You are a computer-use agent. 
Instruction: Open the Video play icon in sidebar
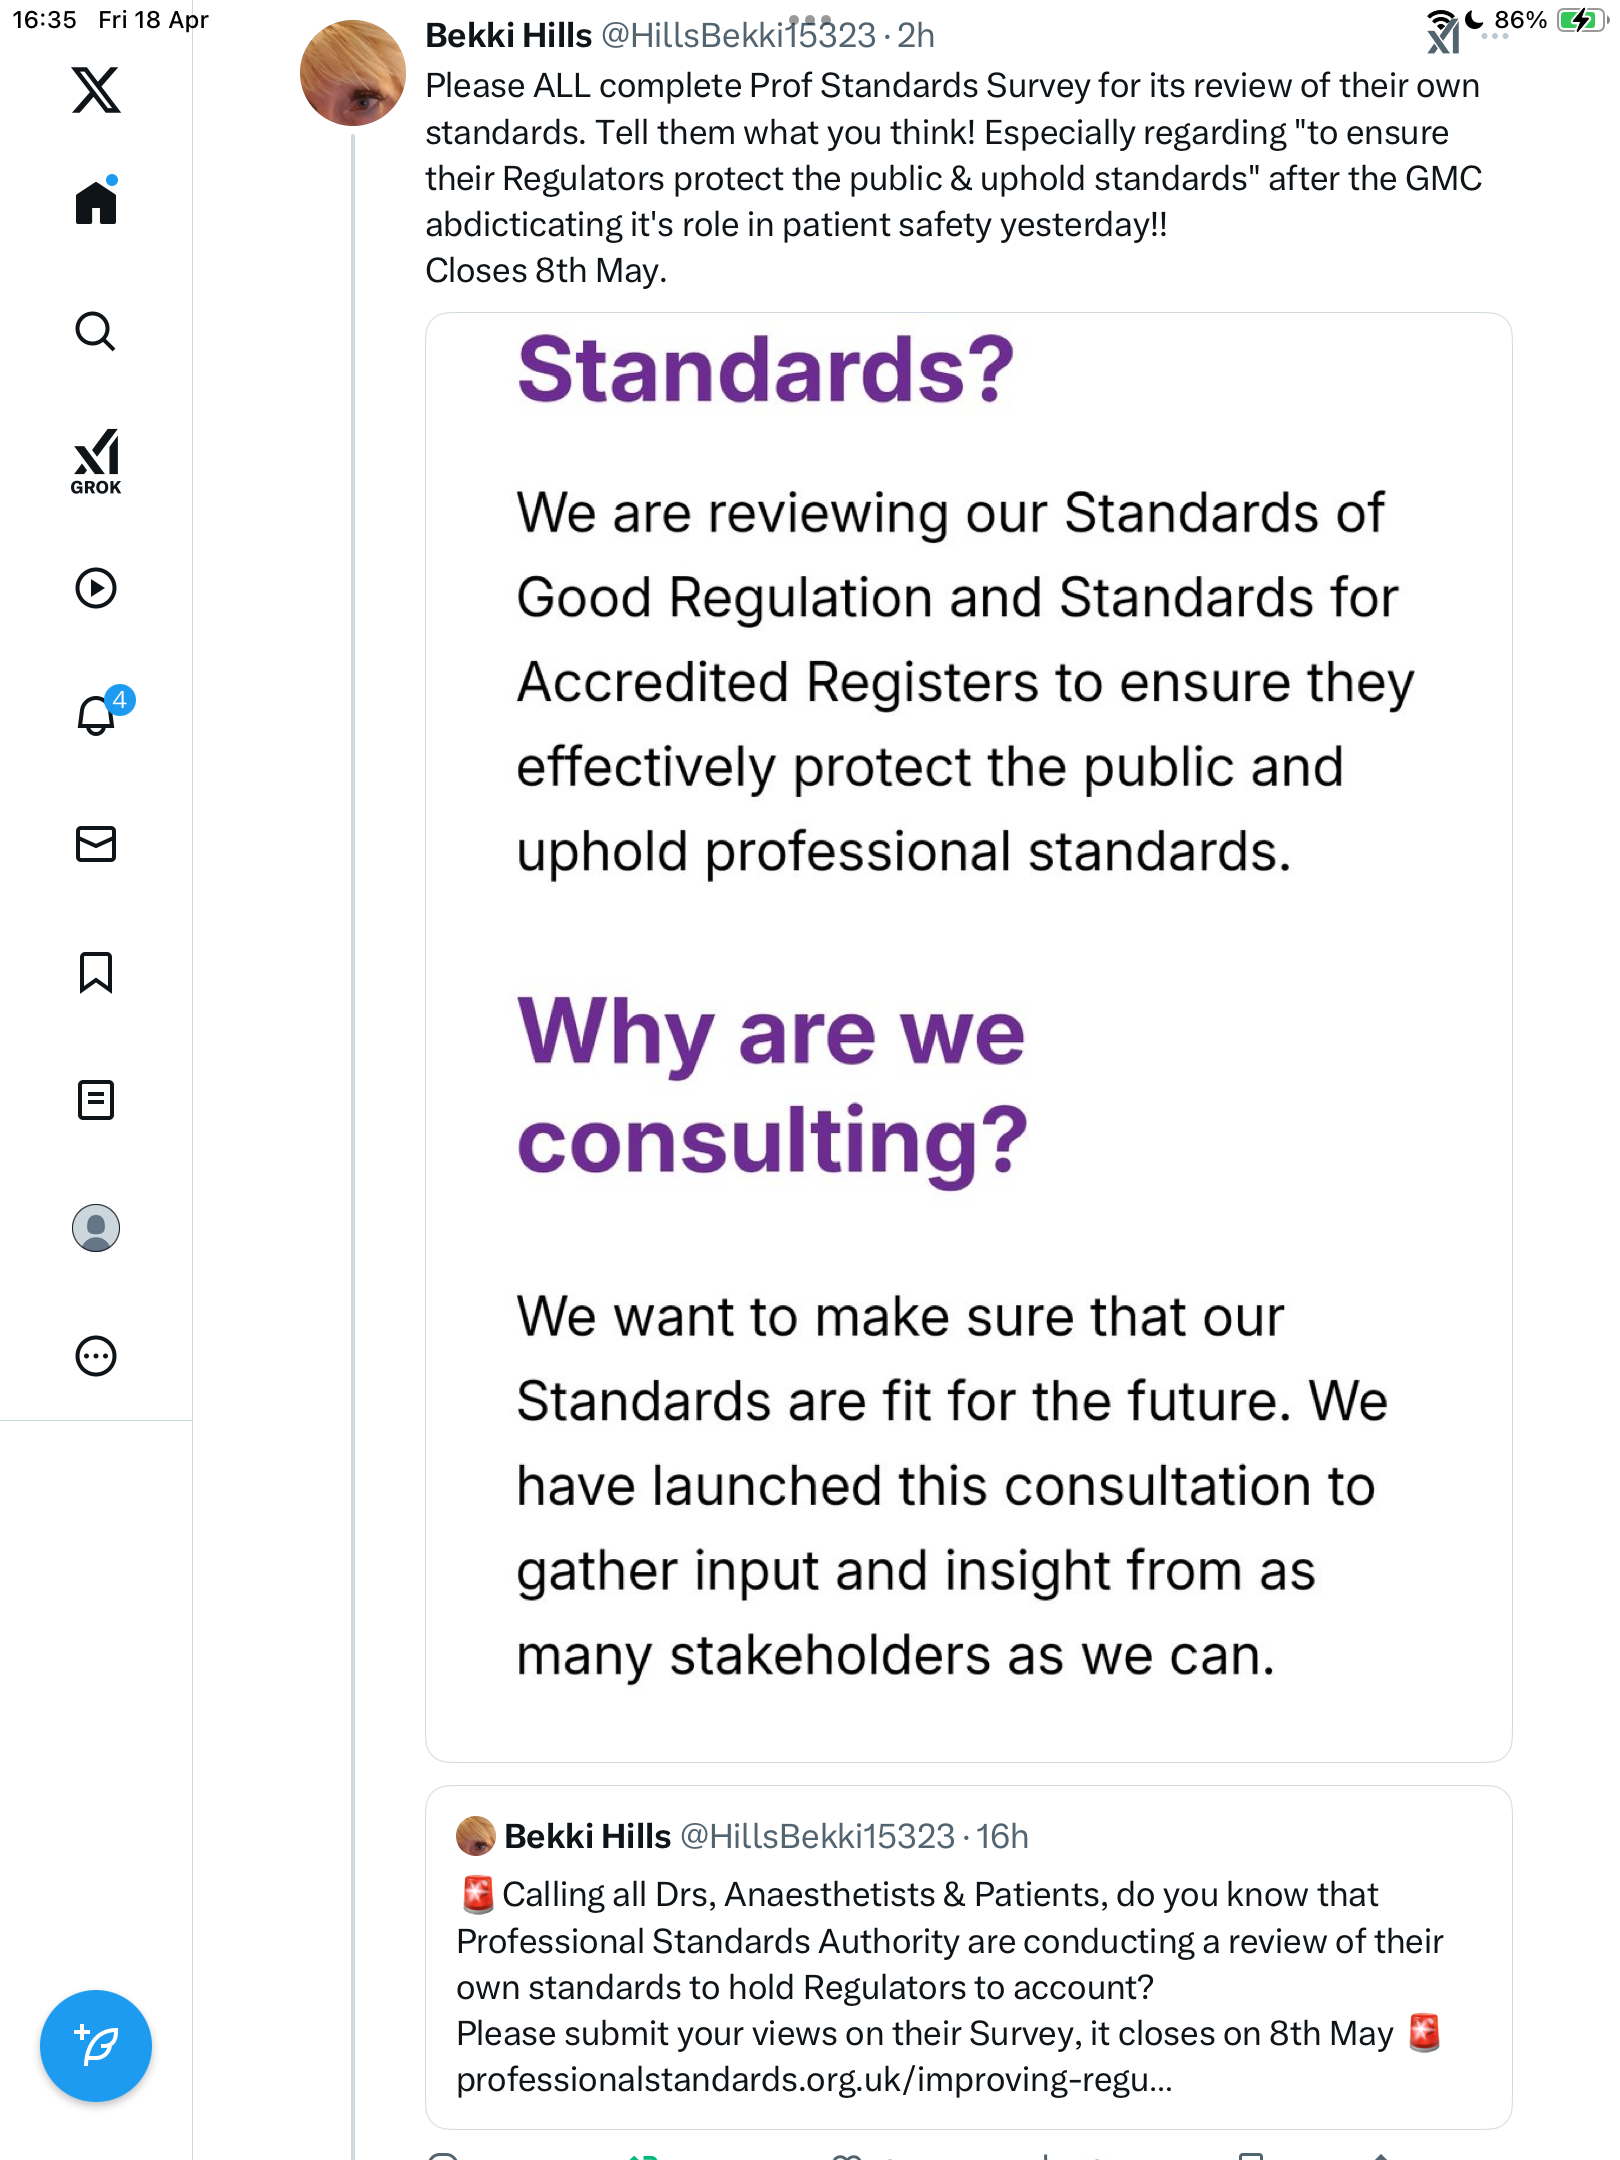[x=96, y=588]
